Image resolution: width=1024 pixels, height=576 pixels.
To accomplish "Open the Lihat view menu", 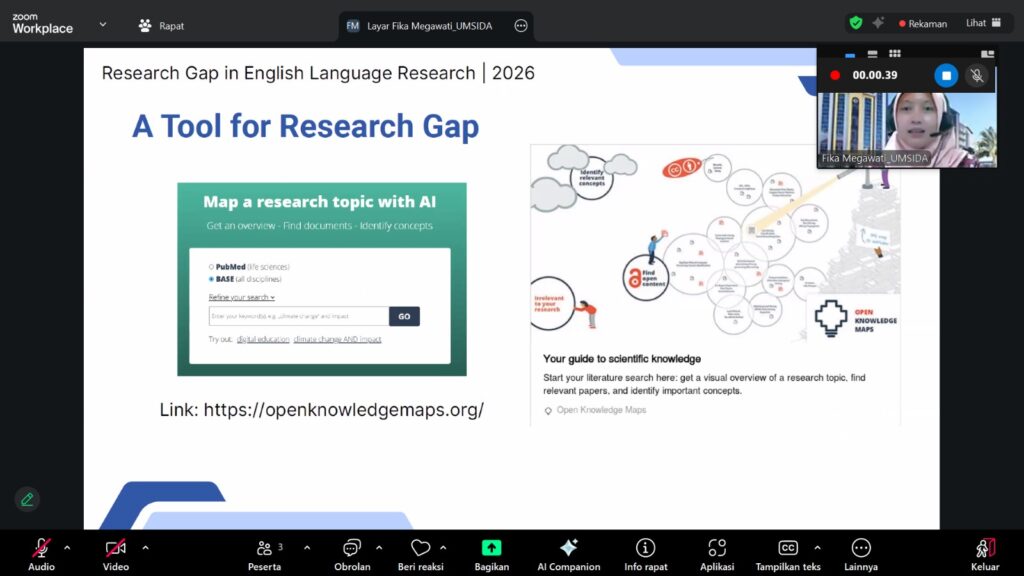I will point(978,22).
